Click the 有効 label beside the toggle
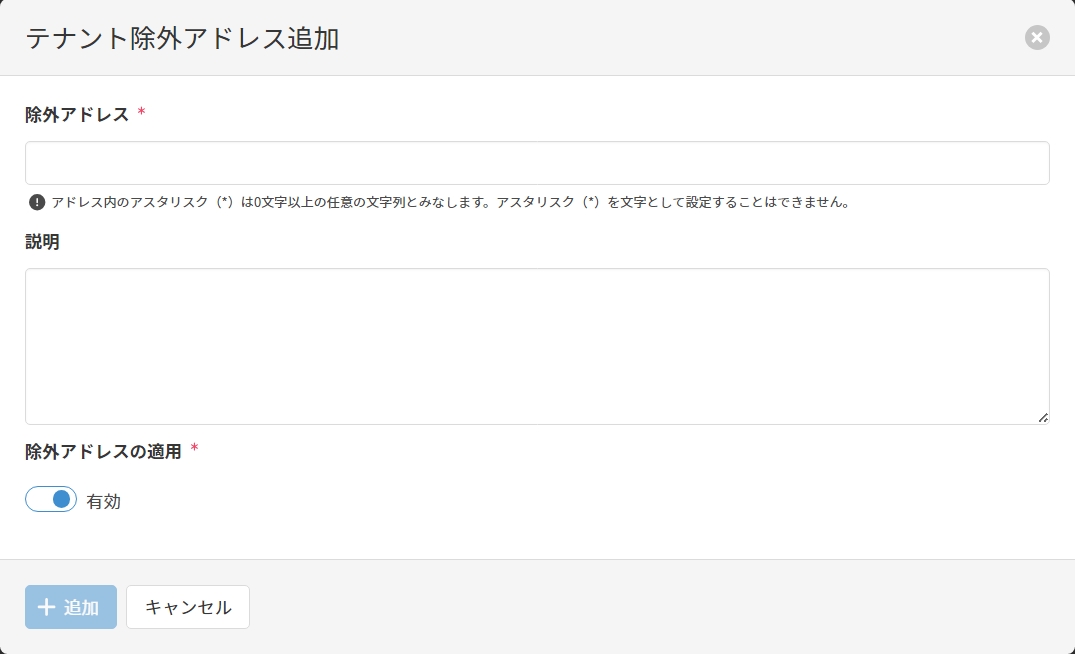The image size is (1075, 654). [104, 502]
